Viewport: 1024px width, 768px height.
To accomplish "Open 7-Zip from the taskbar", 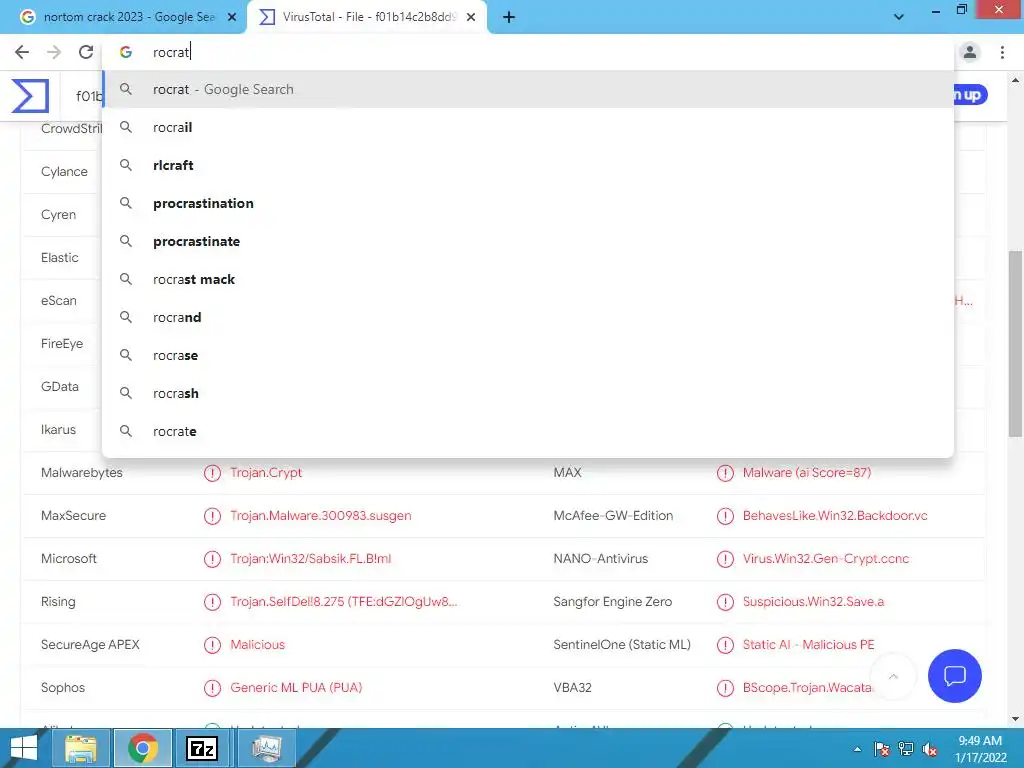I will [x=201, y=748].
